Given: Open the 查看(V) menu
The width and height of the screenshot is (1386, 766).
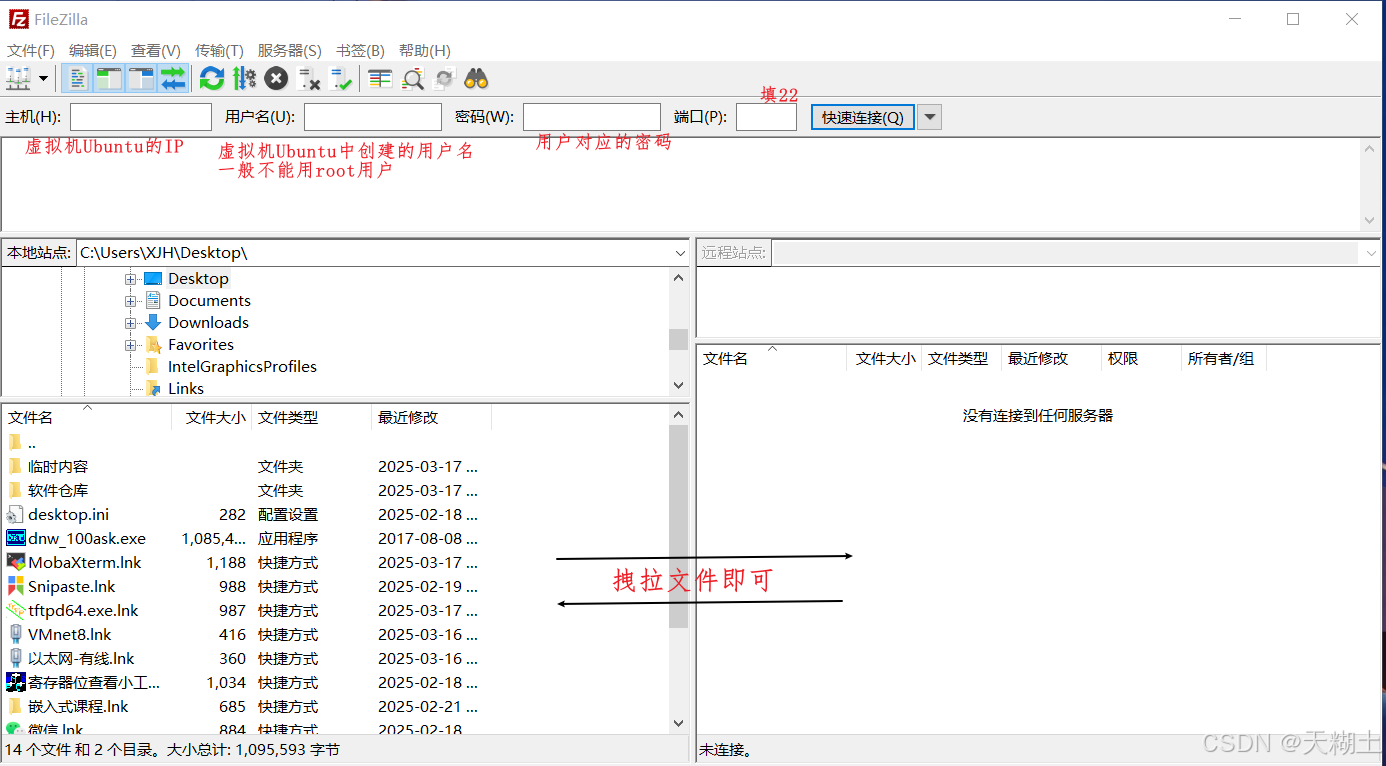Looking at the screenshot, I should 156,50.
